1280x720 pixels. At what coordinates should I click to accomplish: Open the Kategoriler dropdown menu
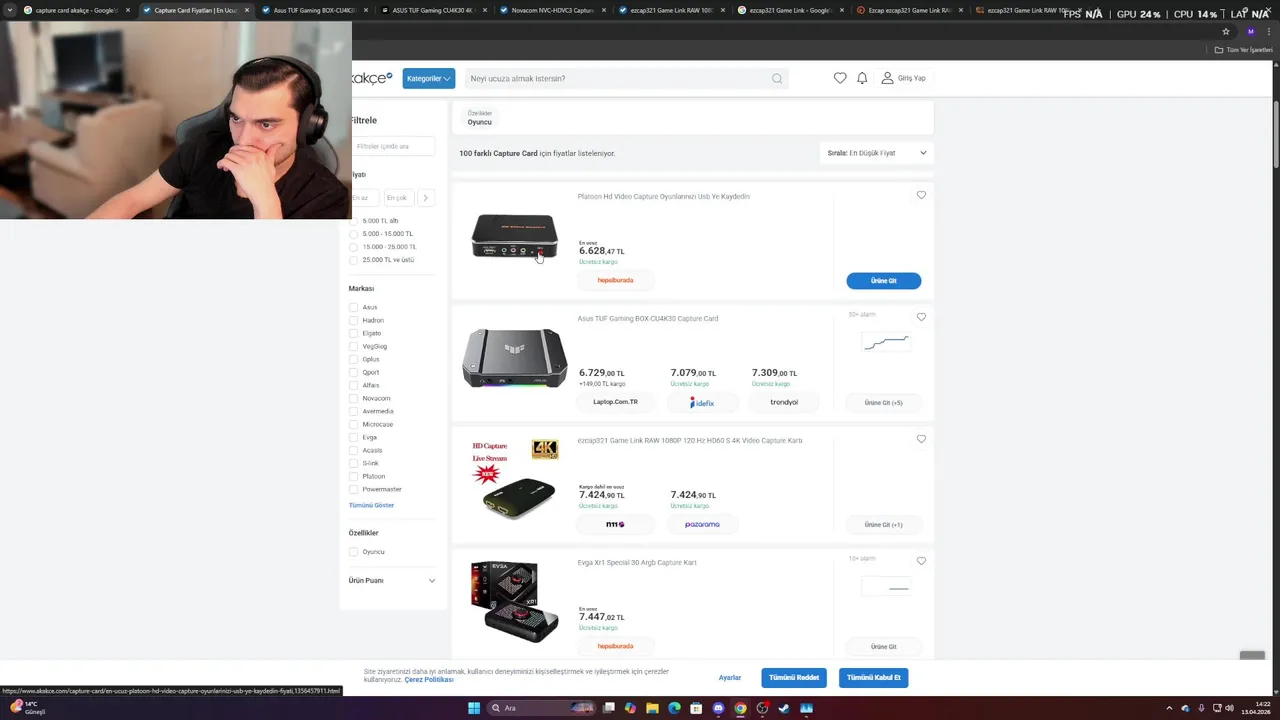pos(429,78)
